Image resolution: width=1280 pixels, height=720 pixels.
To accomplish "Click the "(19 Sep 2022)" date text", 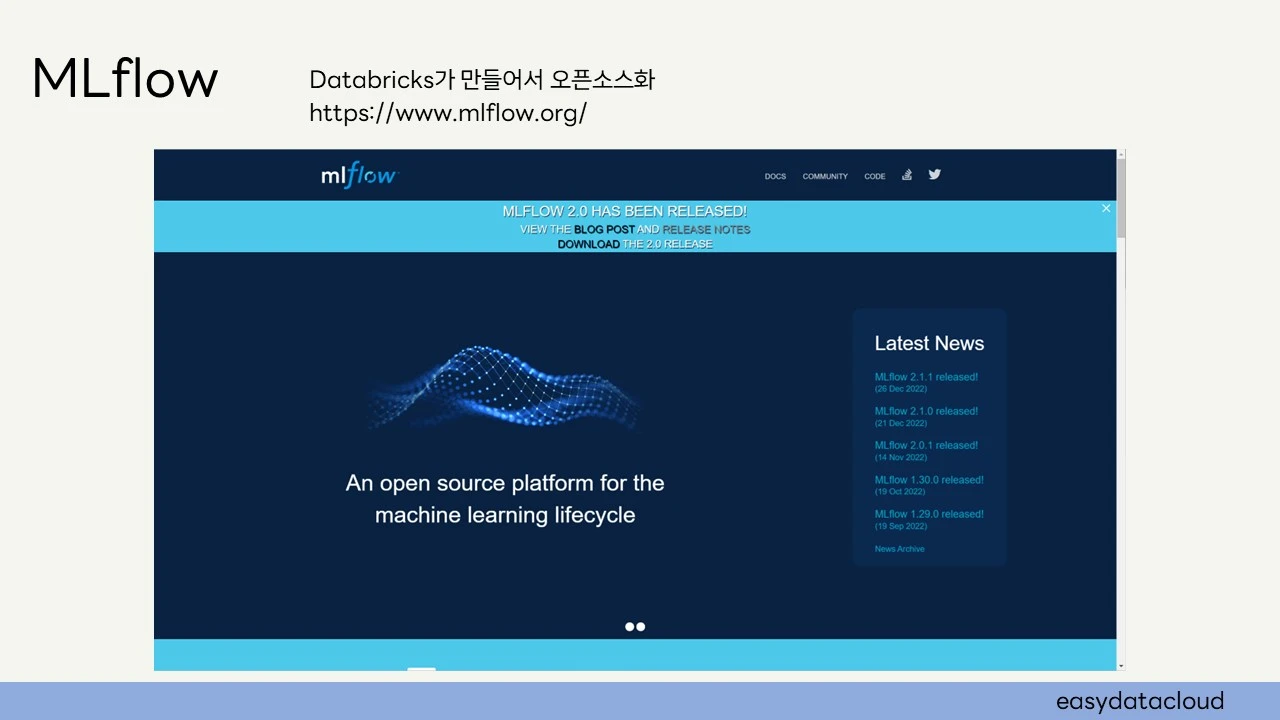I will click(x=900, y=526).
